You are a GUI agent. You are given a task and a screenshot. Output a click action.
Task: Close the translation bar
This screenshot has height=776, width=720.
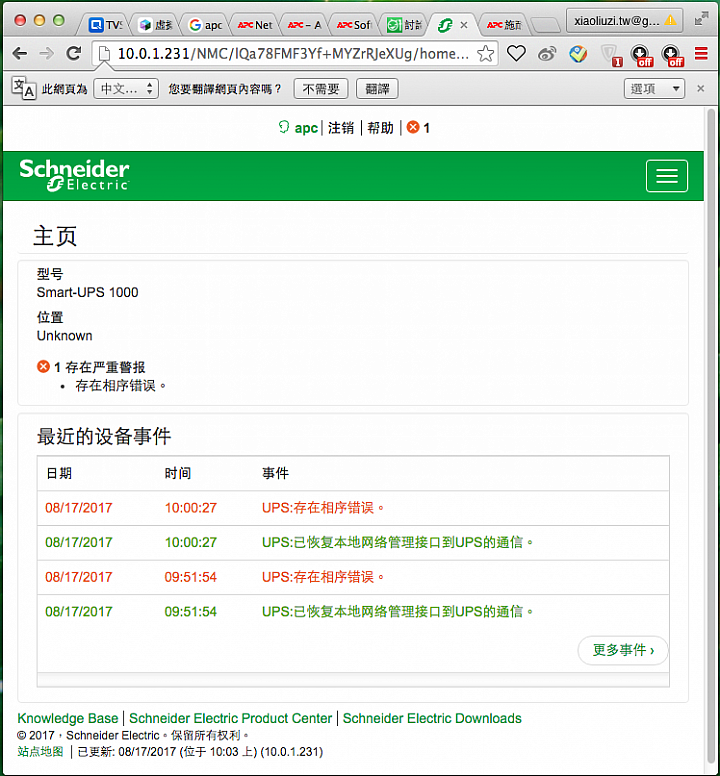tap(700, 89)
